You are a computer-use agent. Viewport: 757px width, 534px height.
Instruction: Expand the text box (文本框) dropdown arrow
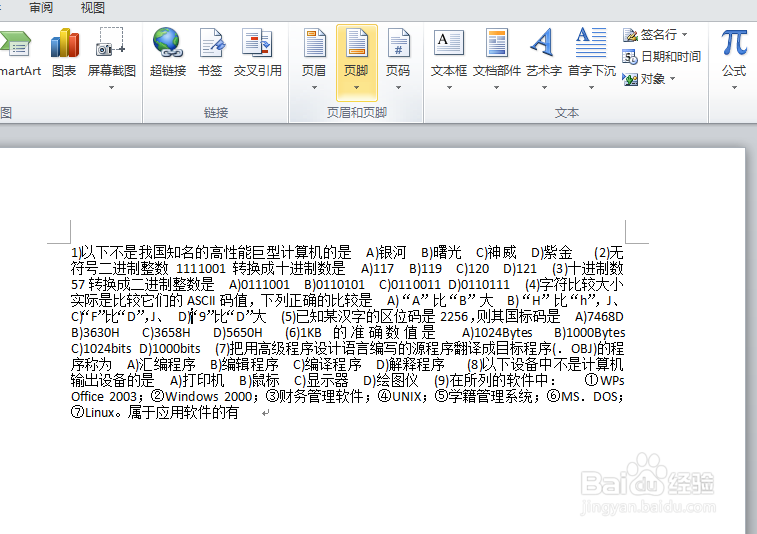tap(449, 87)
